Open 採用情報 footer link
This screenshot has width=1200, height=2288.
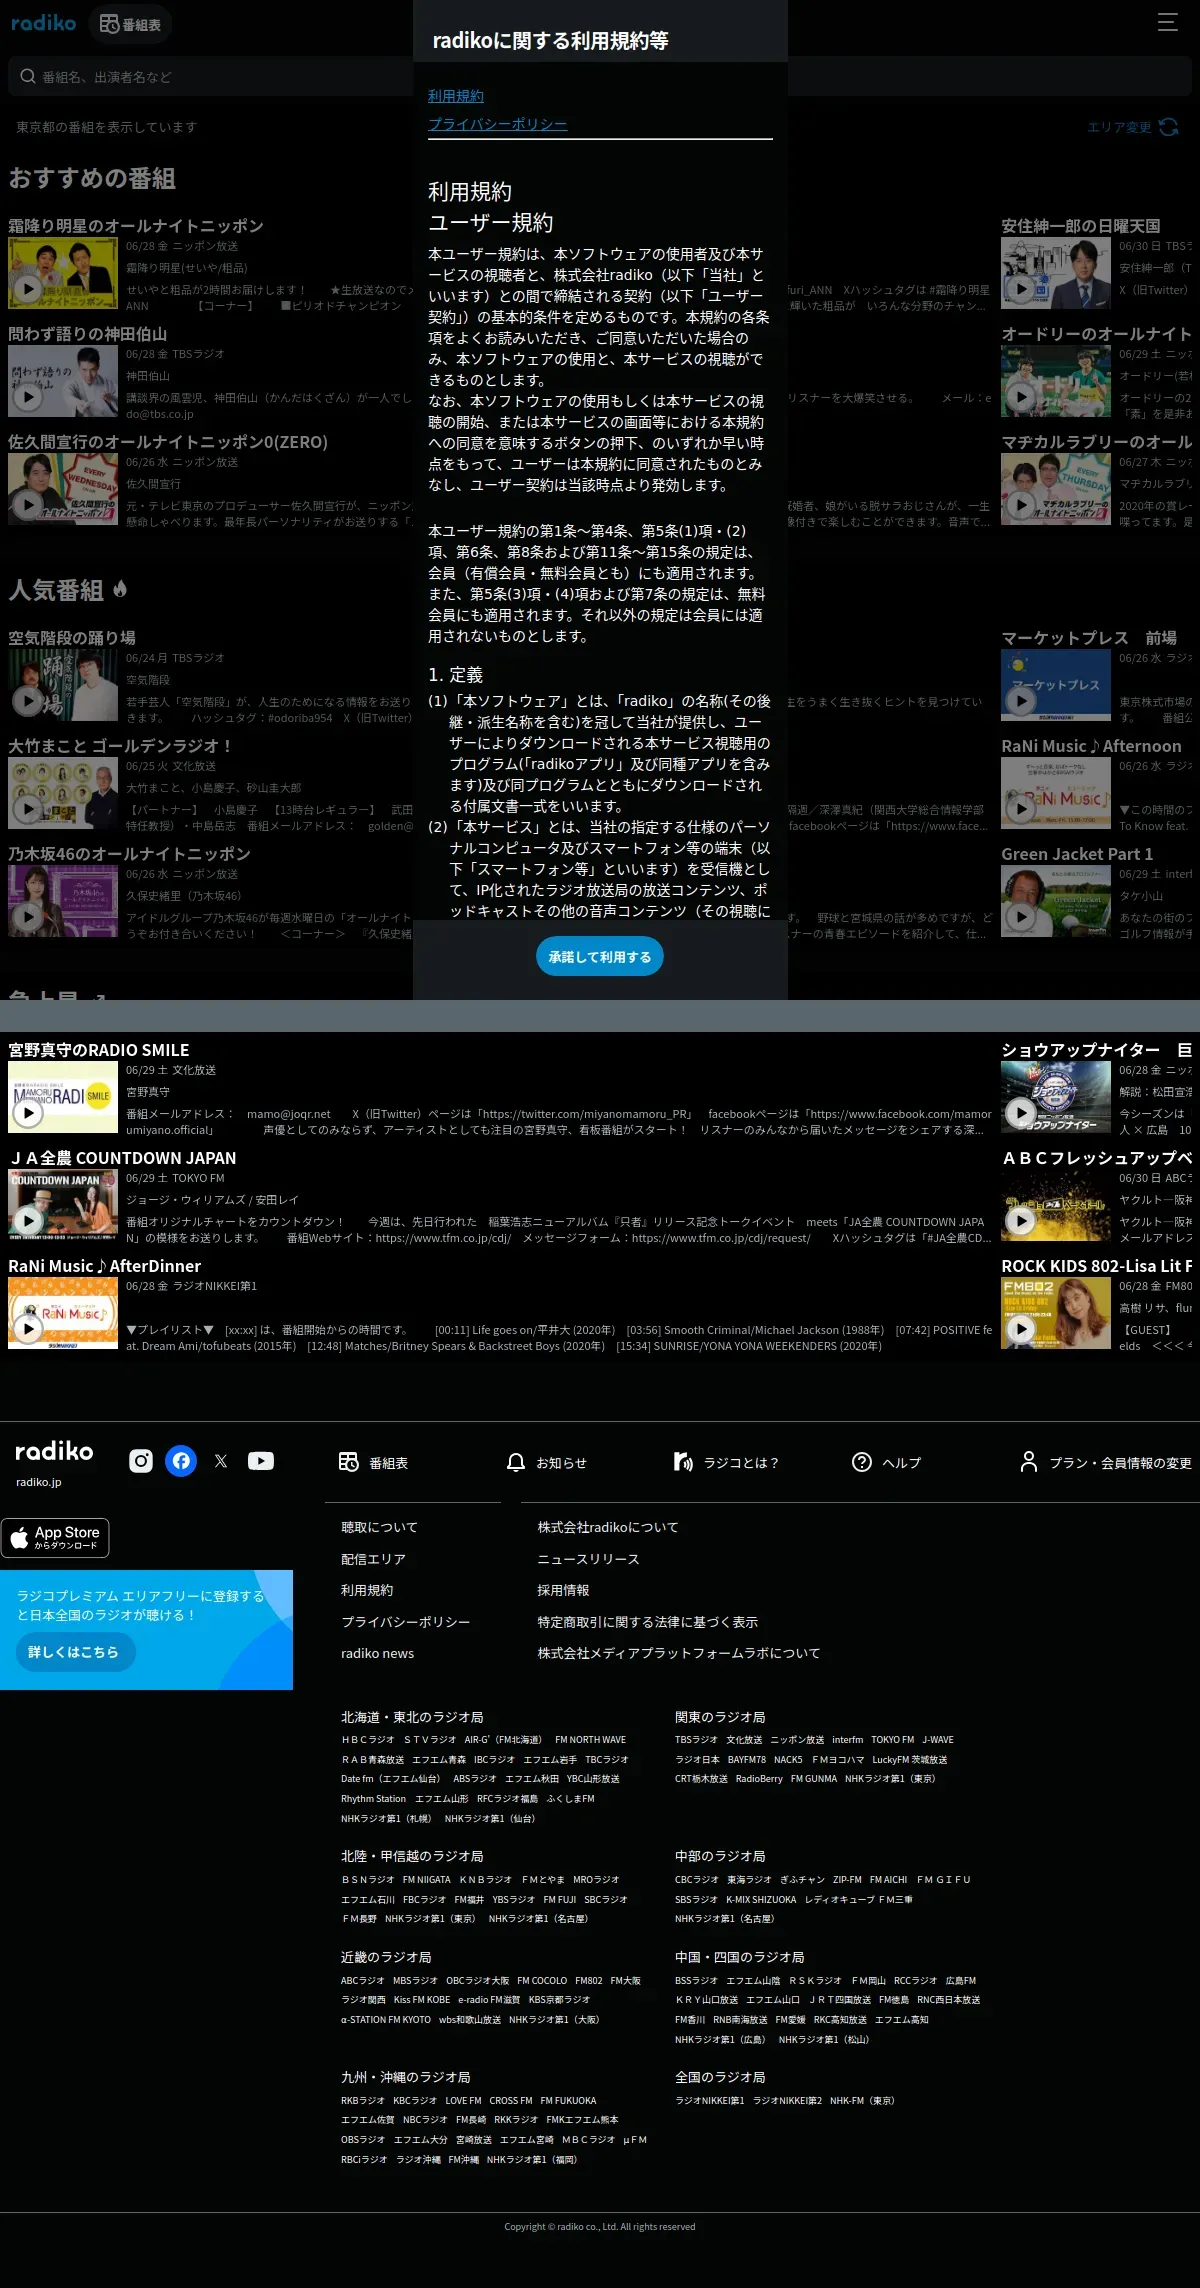[563, 1590]
